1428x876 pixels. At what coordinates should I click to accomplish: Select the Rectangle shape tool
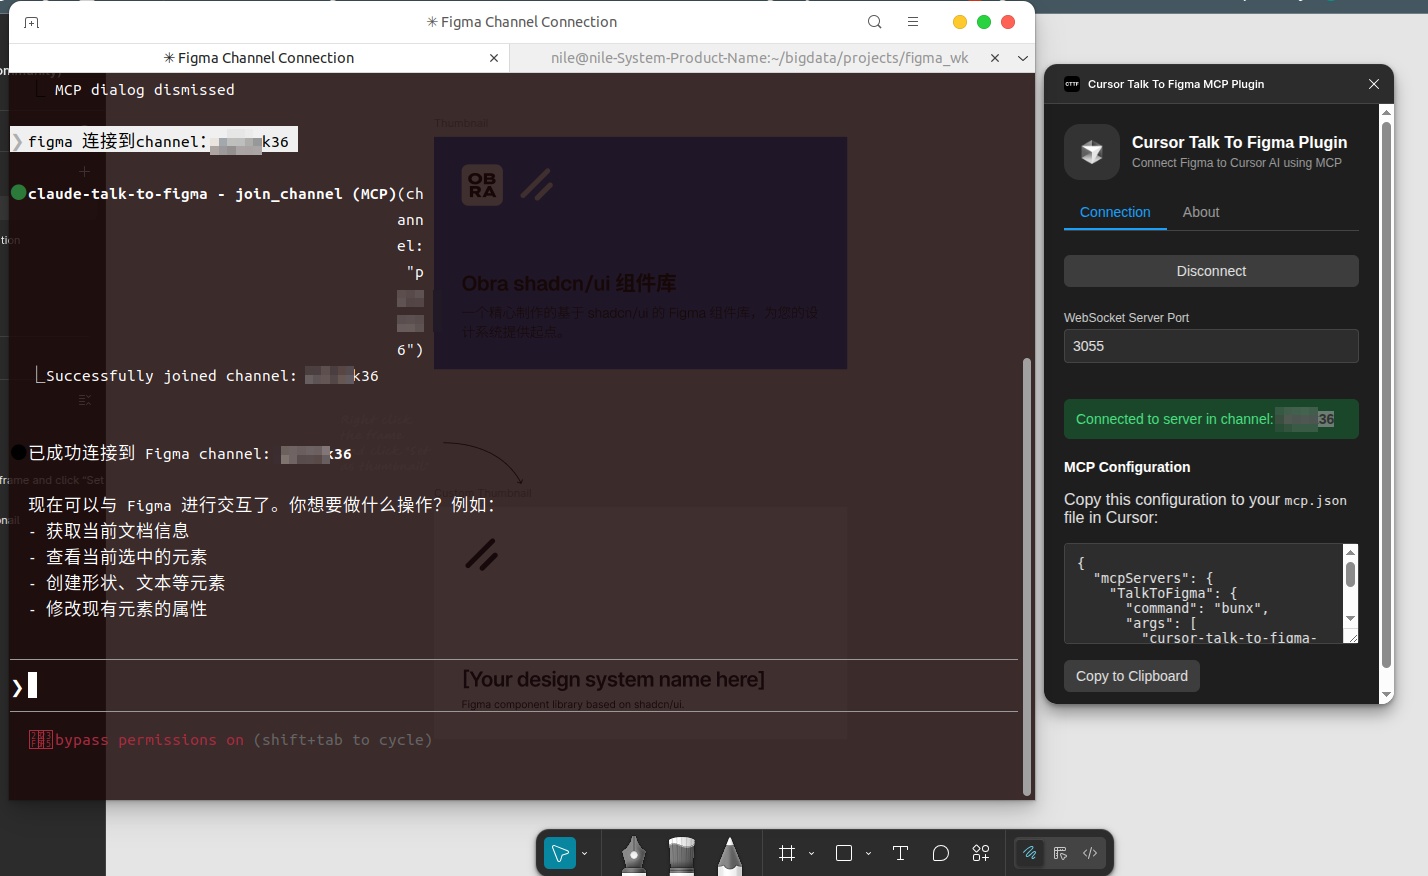click(844, 853)
